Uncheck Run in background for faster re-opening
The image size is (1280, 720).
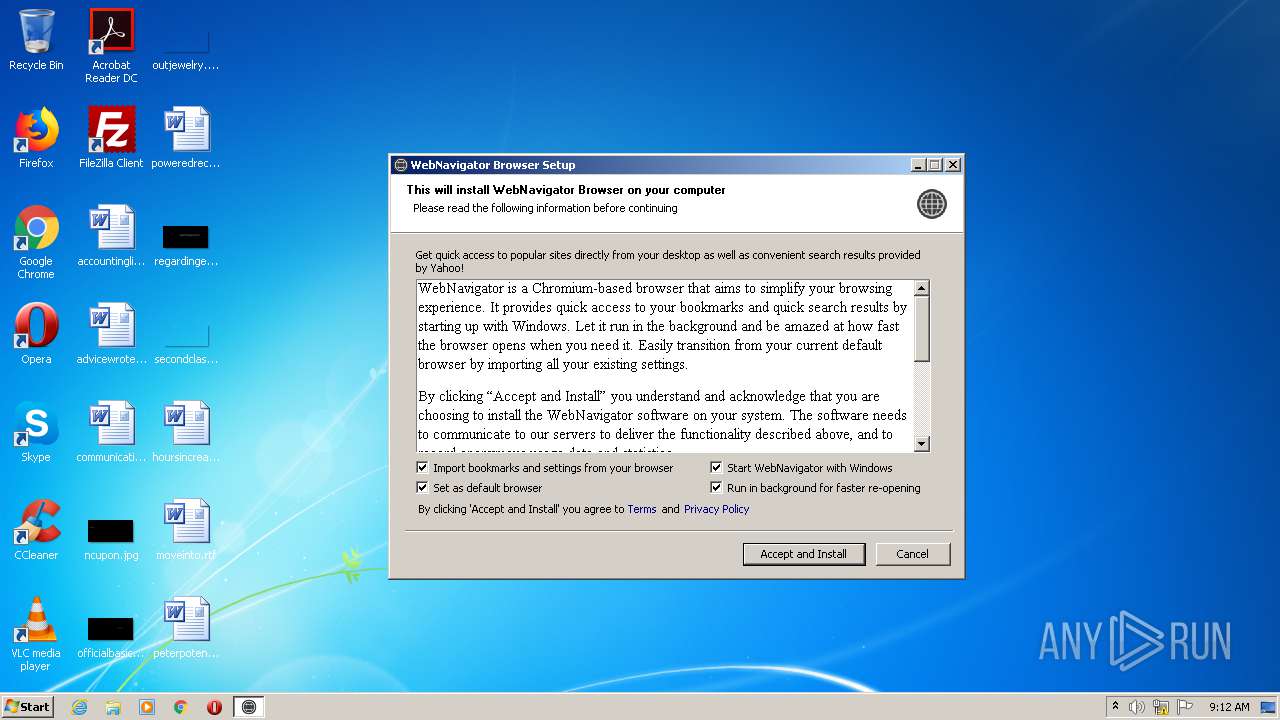pos(716,488)
